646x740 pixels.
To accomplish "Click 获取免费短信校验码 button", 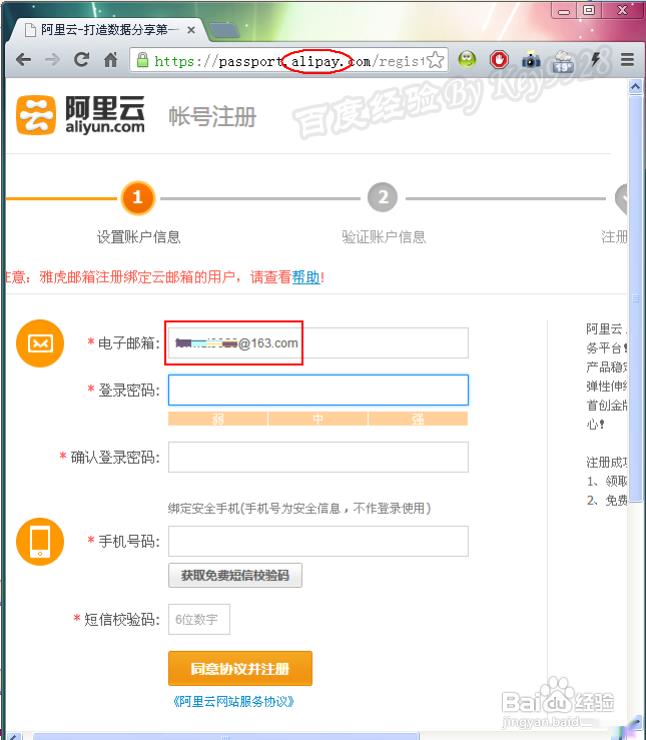I will [235, 575].
